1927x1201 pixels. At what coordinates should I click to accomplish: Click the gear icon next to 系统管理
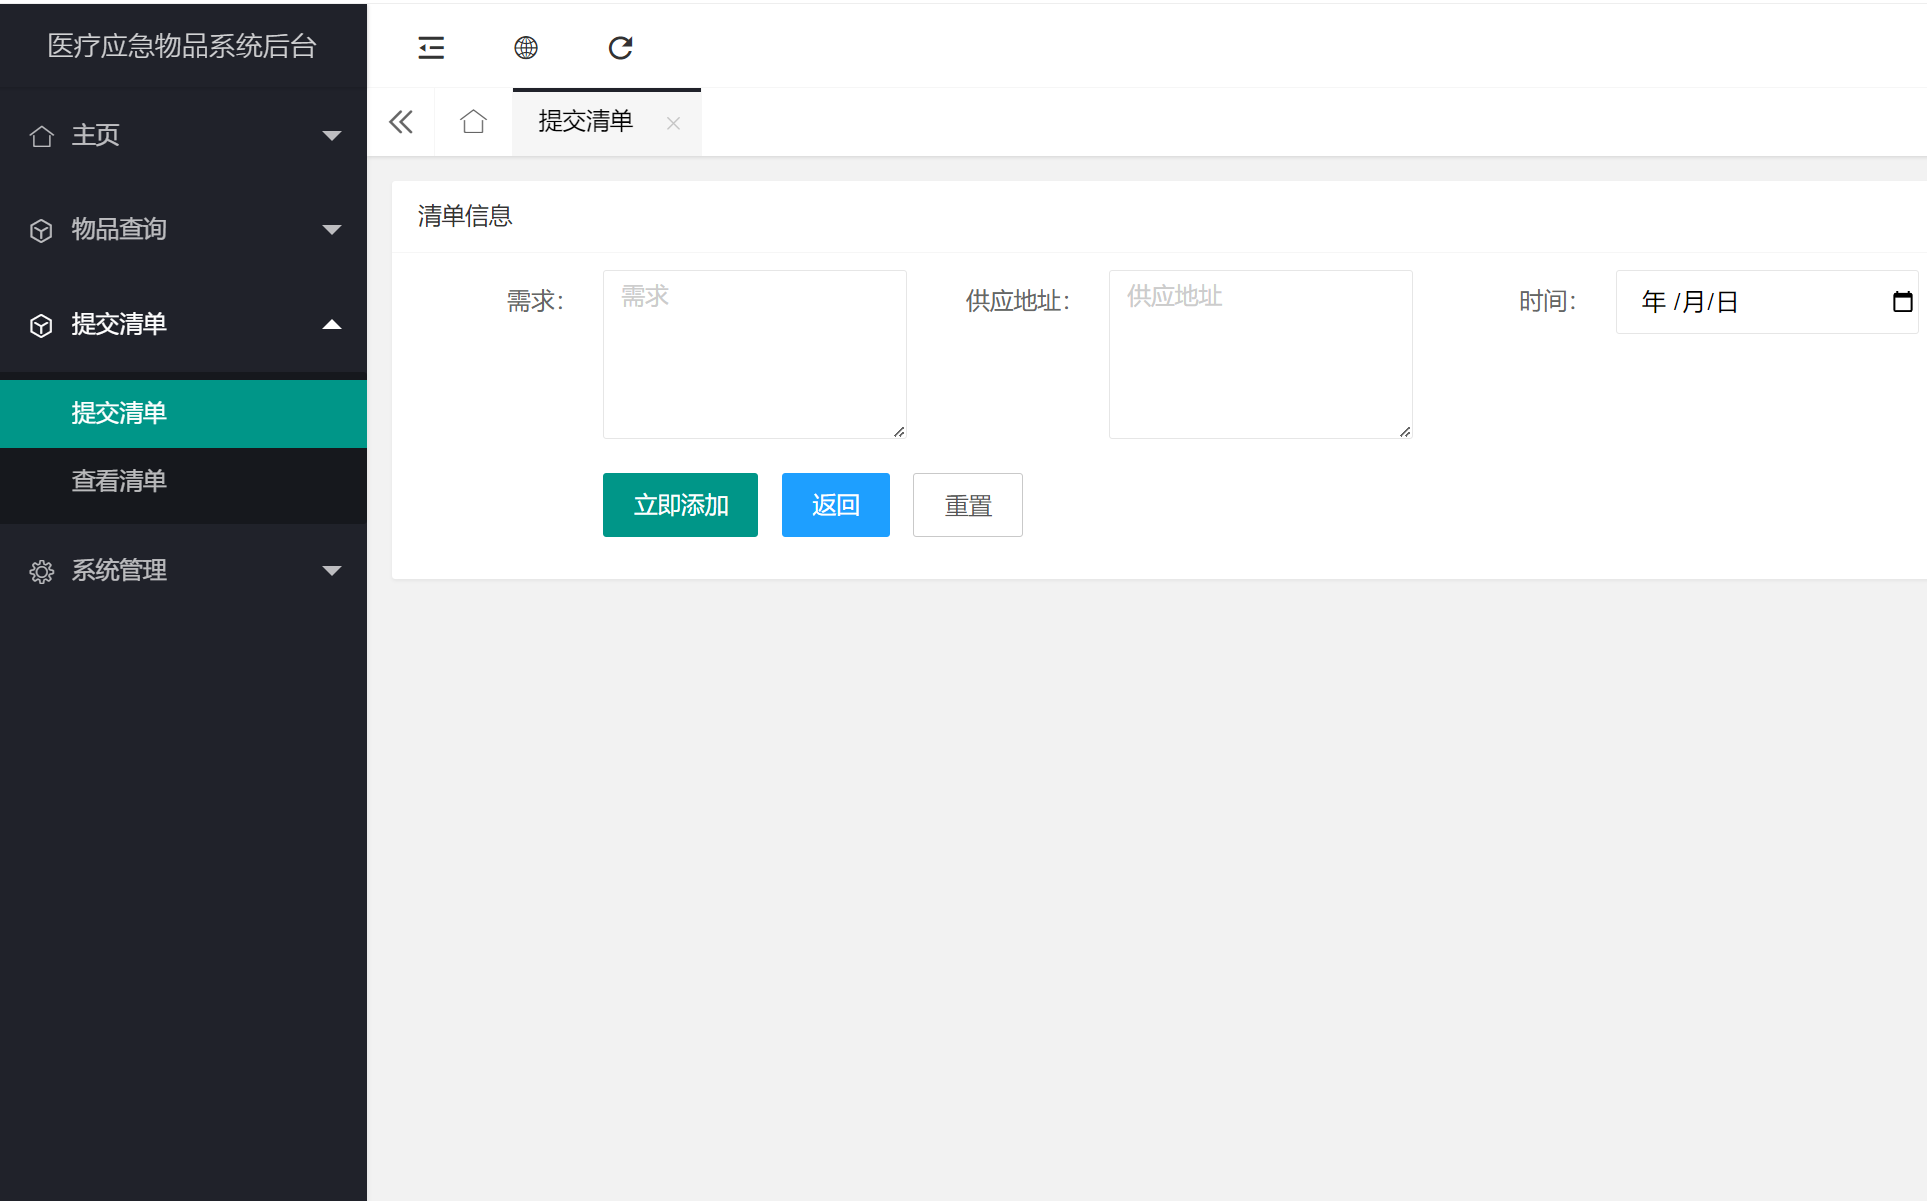[41, 570]
